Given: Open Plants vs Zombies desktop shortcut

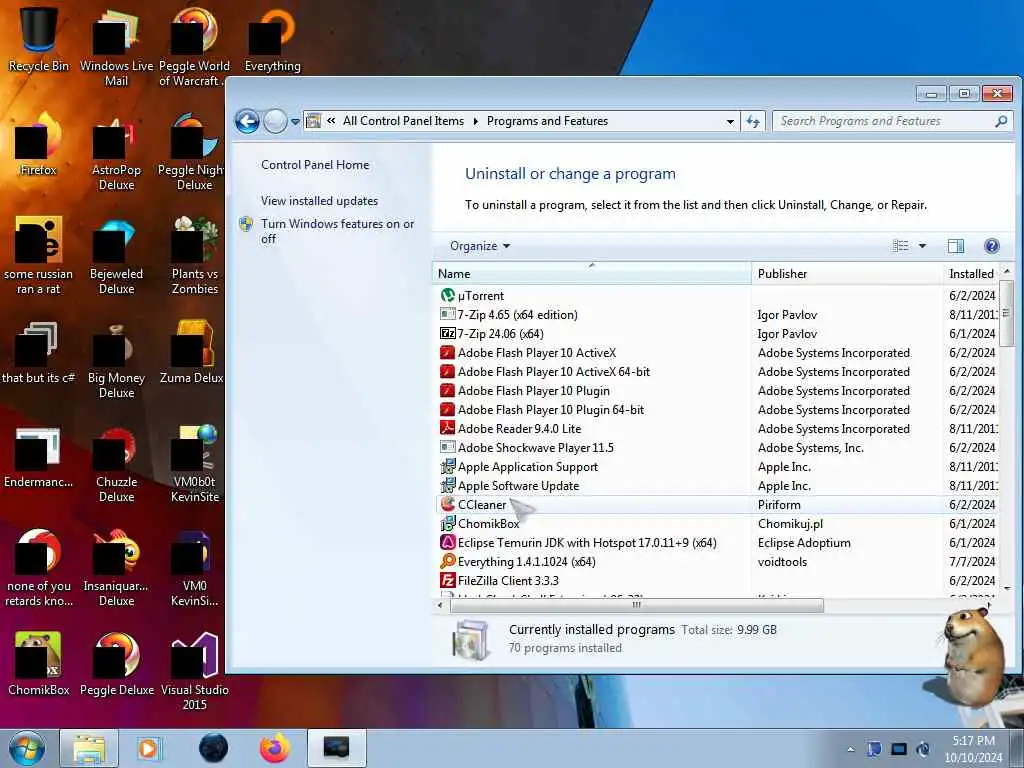Looking at the screenshot, I should coord(195,255).
